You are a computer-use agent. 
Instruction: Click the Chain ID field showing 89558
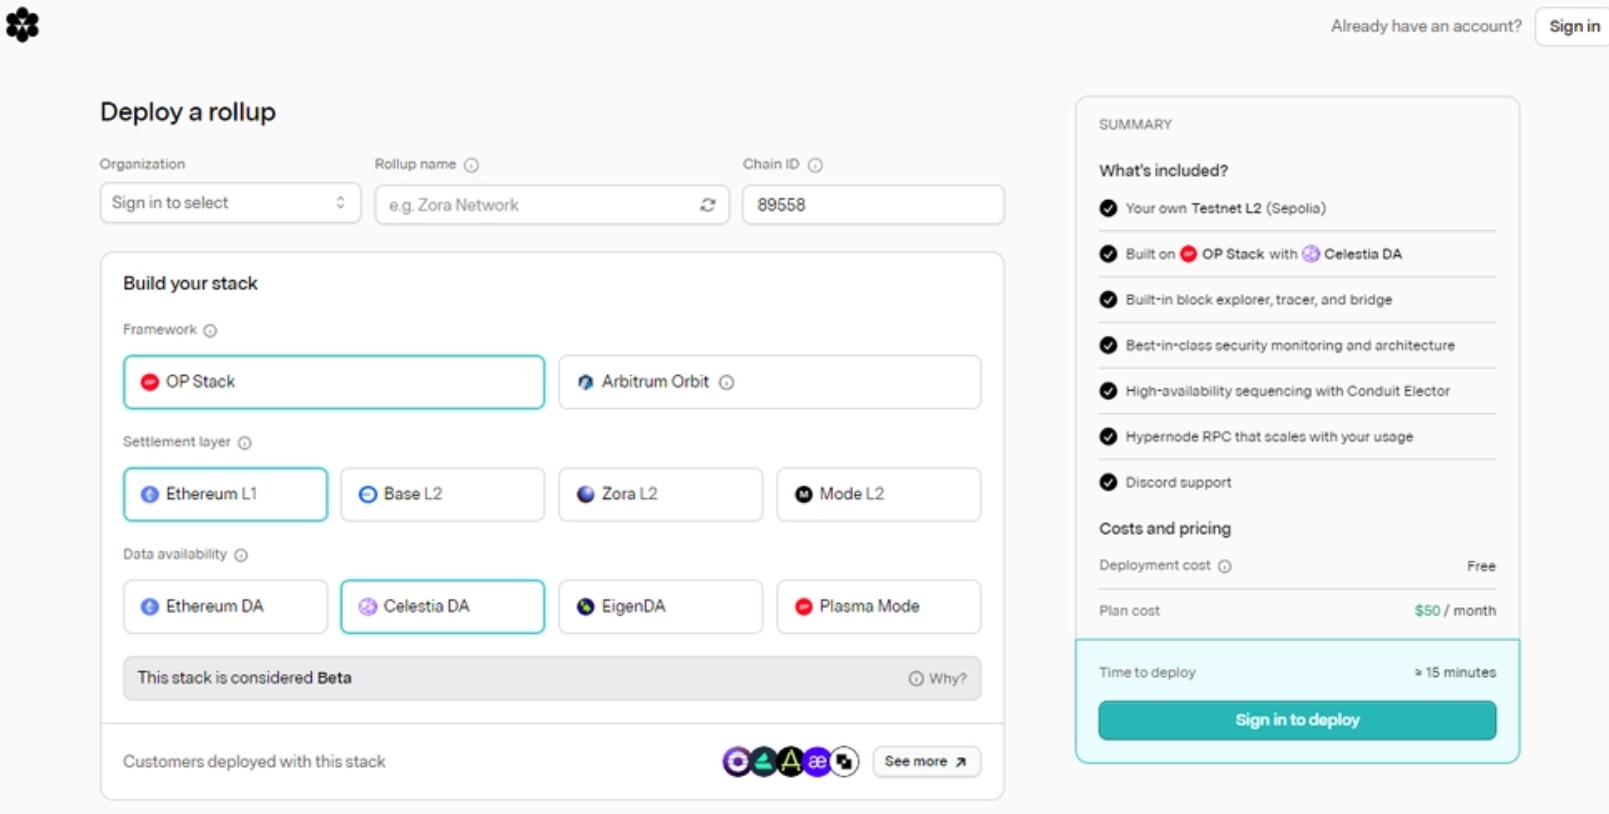pyautogui.click(x=873, y=205)
